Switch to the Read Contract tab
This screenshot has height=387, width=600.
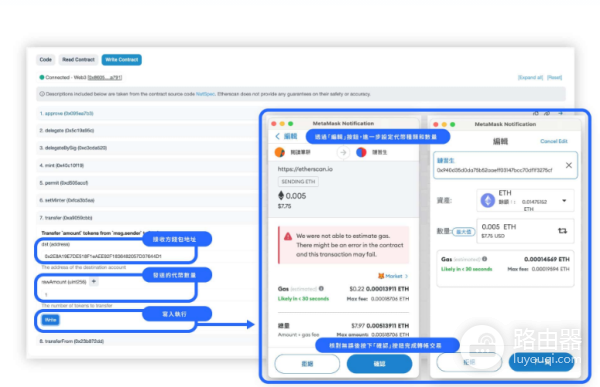[x=78, y=60]
